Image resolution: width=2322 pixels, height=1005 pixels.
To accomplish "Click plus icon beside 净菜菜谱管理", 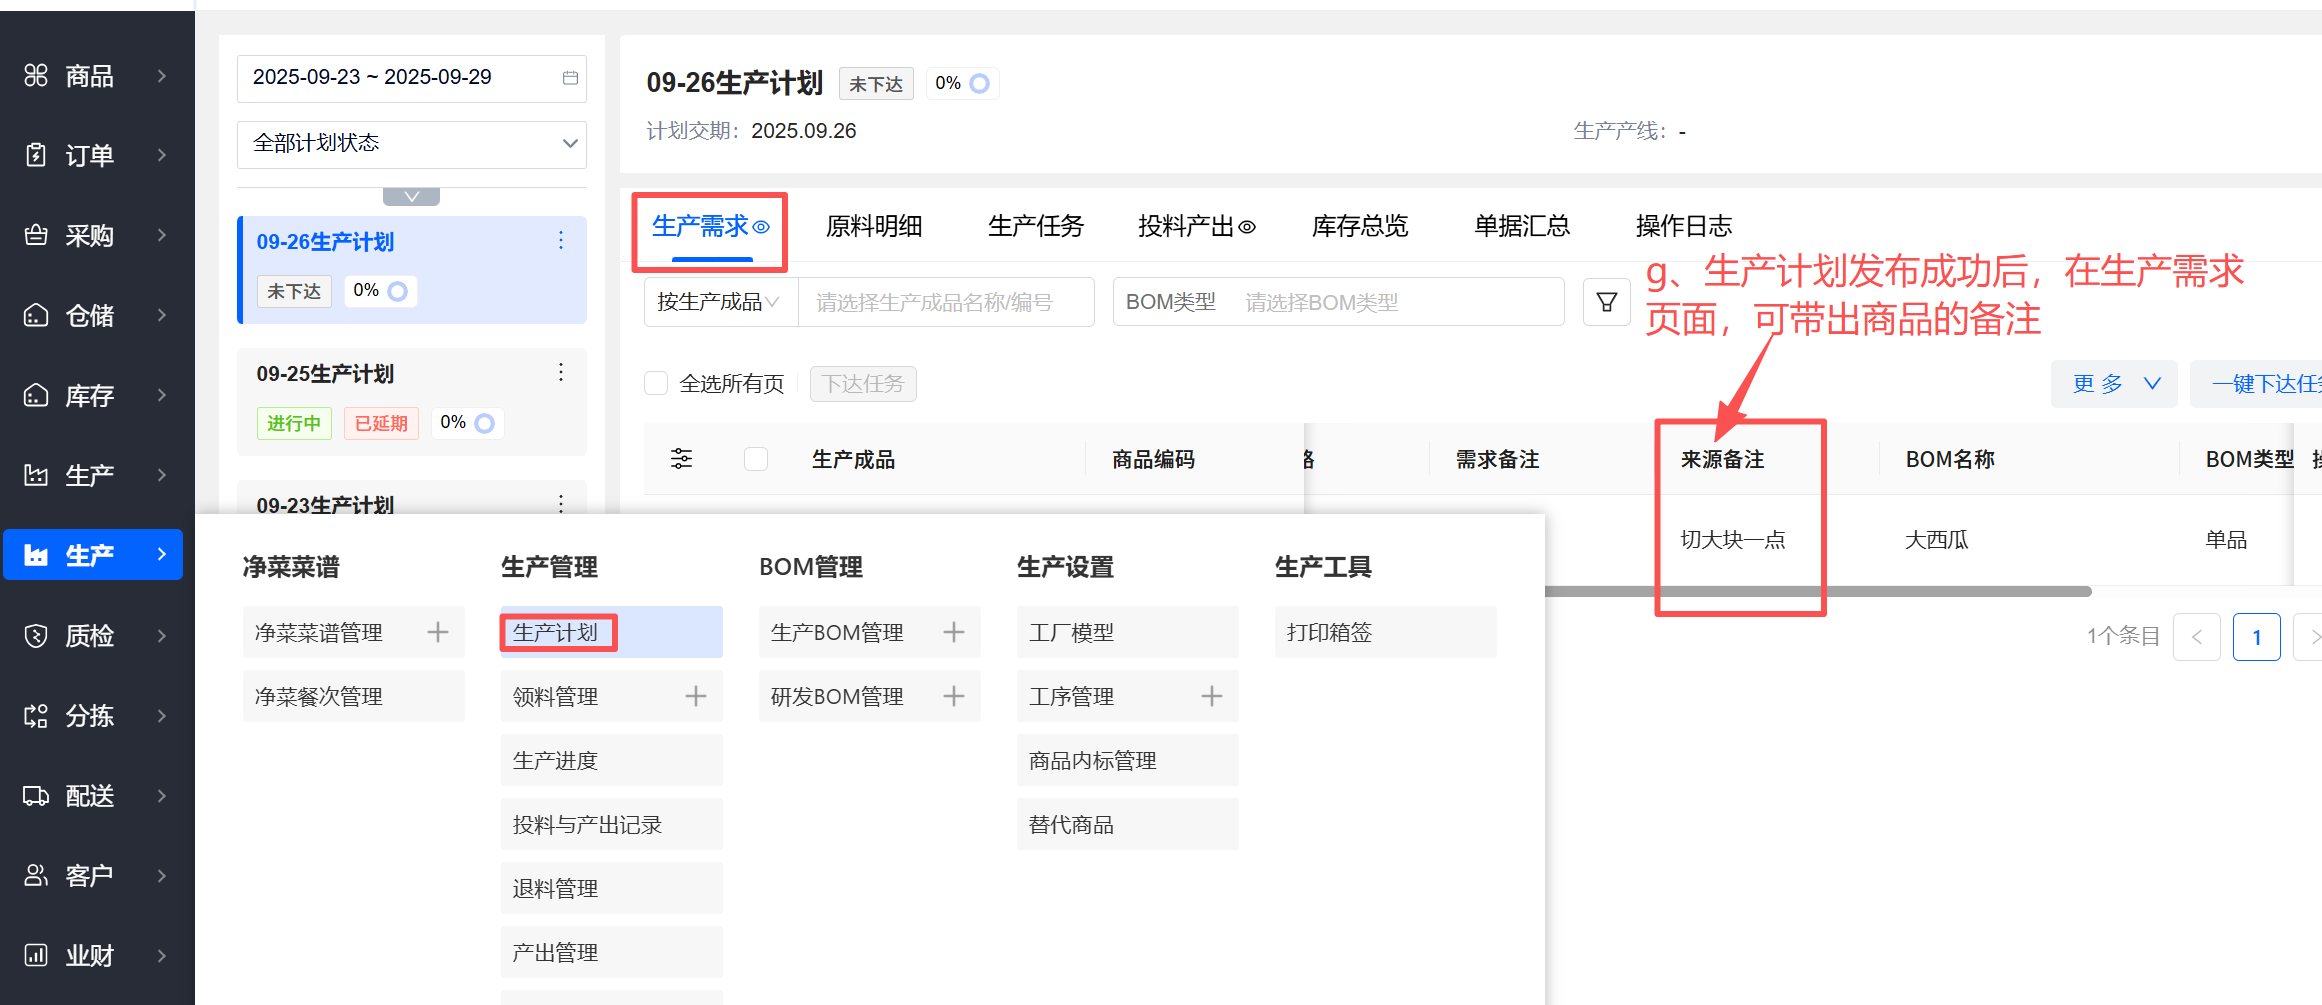I will (x=438, y=632).
